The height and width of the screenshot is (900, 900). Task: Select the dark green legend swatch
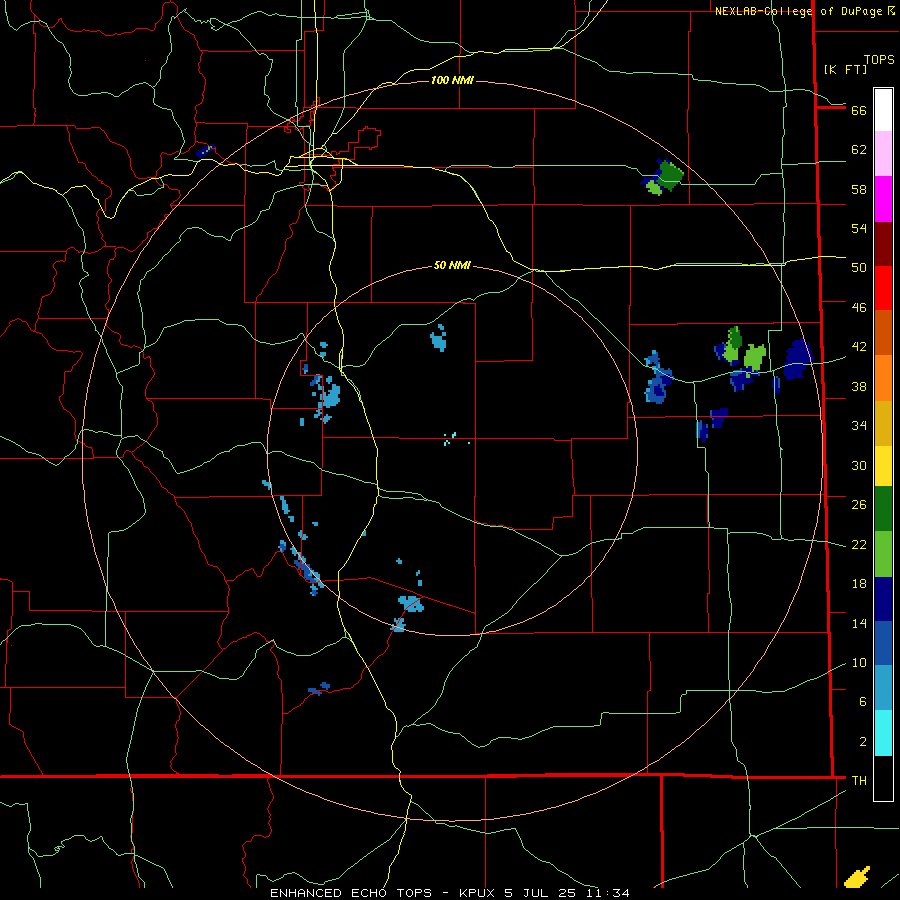pyautogui.click(x=883, y=509)
